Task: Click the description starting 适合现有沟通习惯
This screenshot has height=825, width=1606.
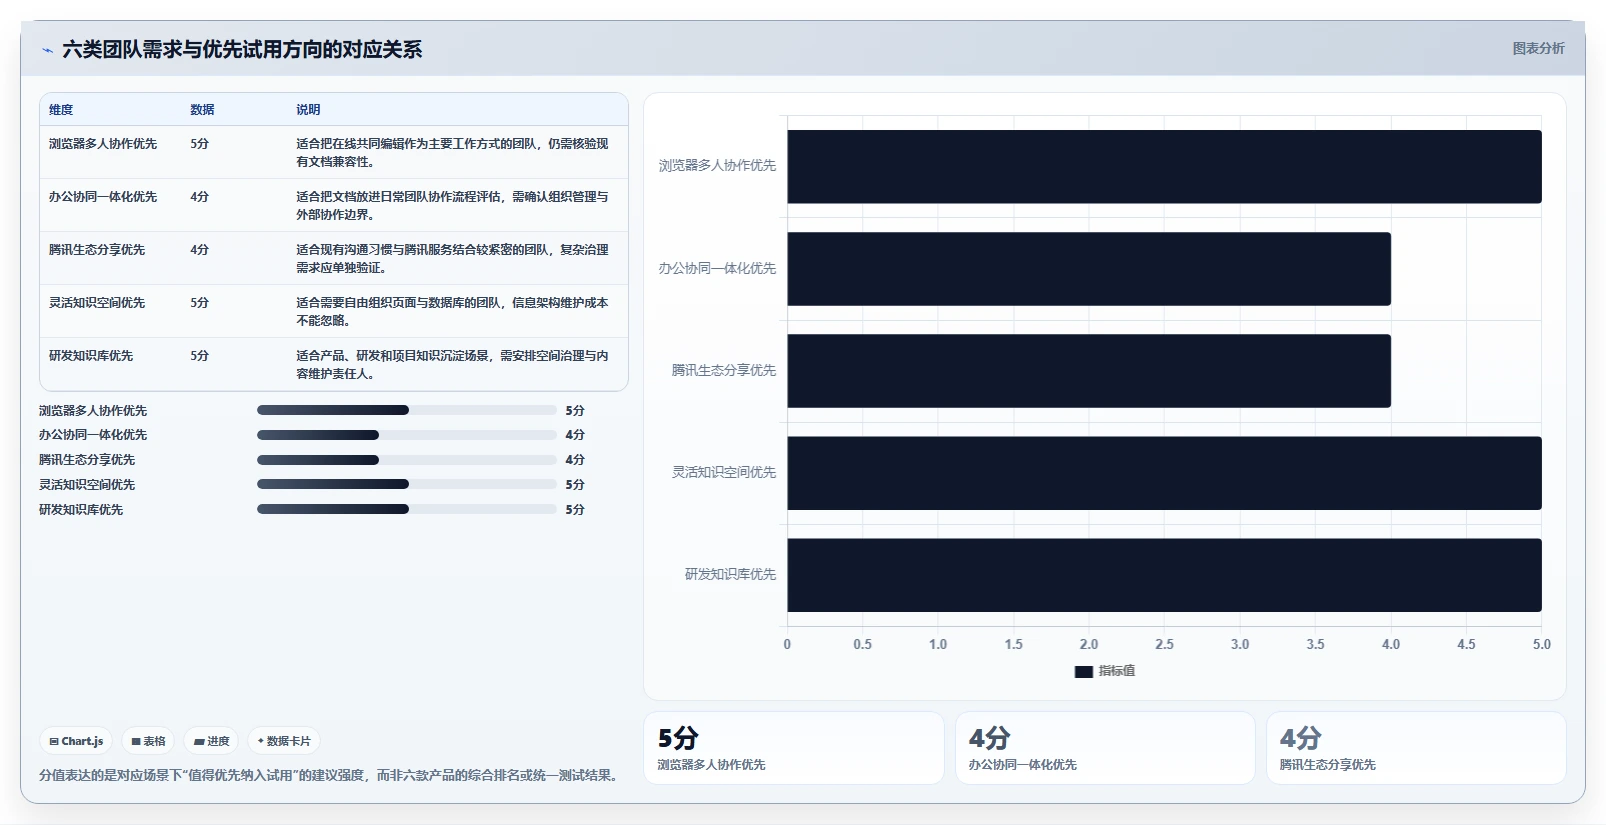Action: click(x=452, y=259)
